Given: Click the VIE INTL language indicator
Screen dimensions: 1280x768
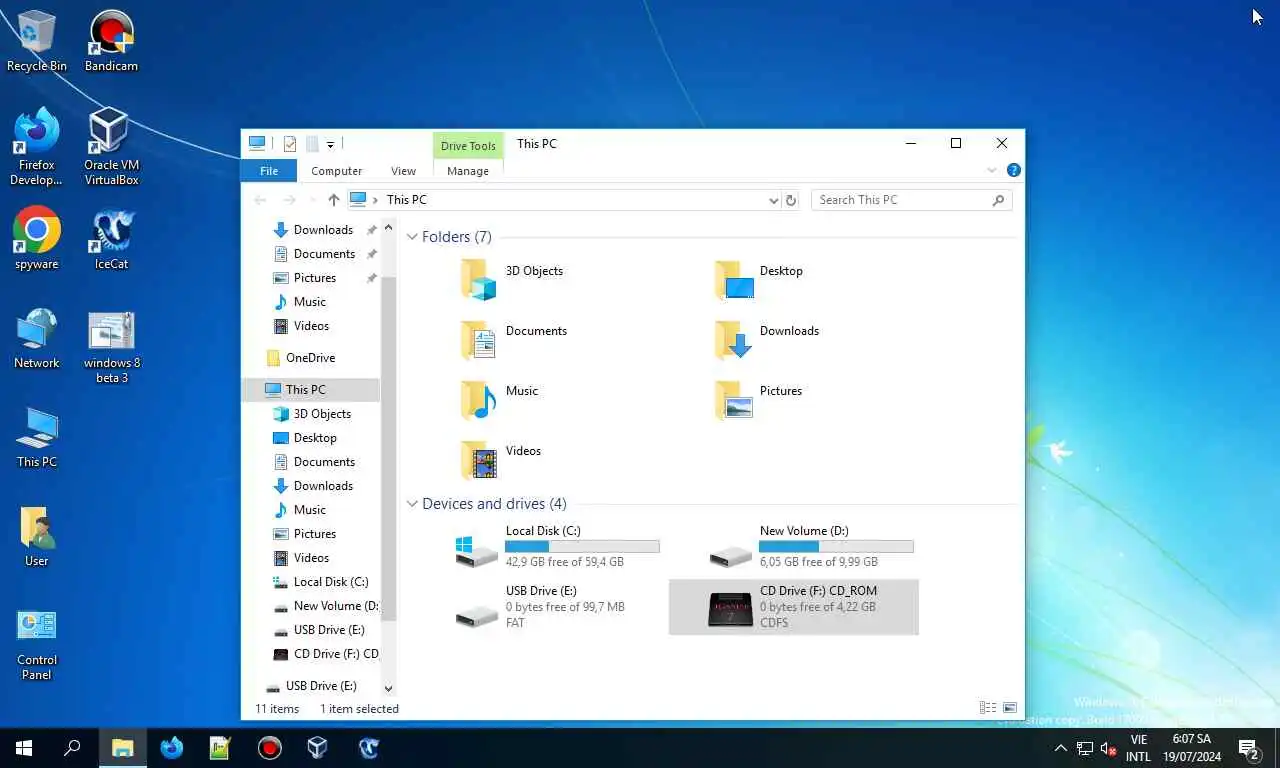Looking at the screenshot, I should (1138, 748).
